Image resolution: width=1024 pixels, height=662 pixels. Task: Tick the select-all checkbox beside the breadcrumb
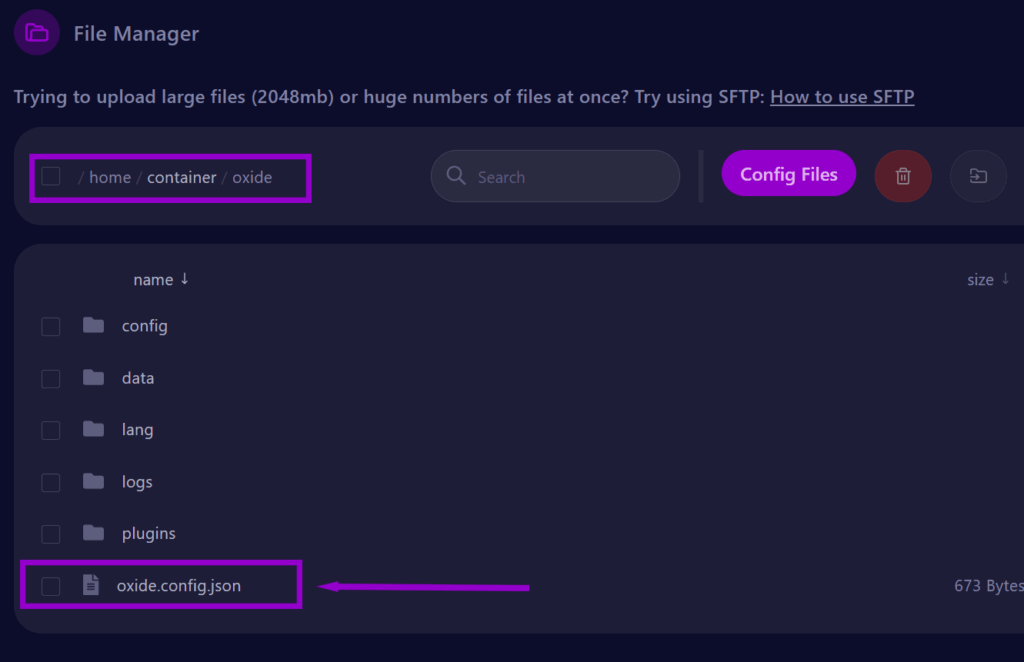pos(51,177)
